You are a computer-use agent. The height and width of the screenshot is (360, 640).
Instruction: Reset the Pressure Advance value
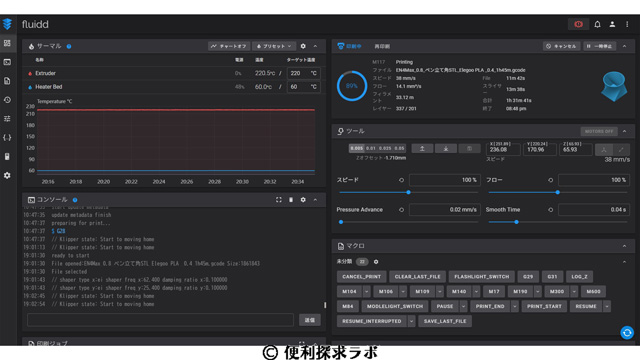[x=401, y=210]
